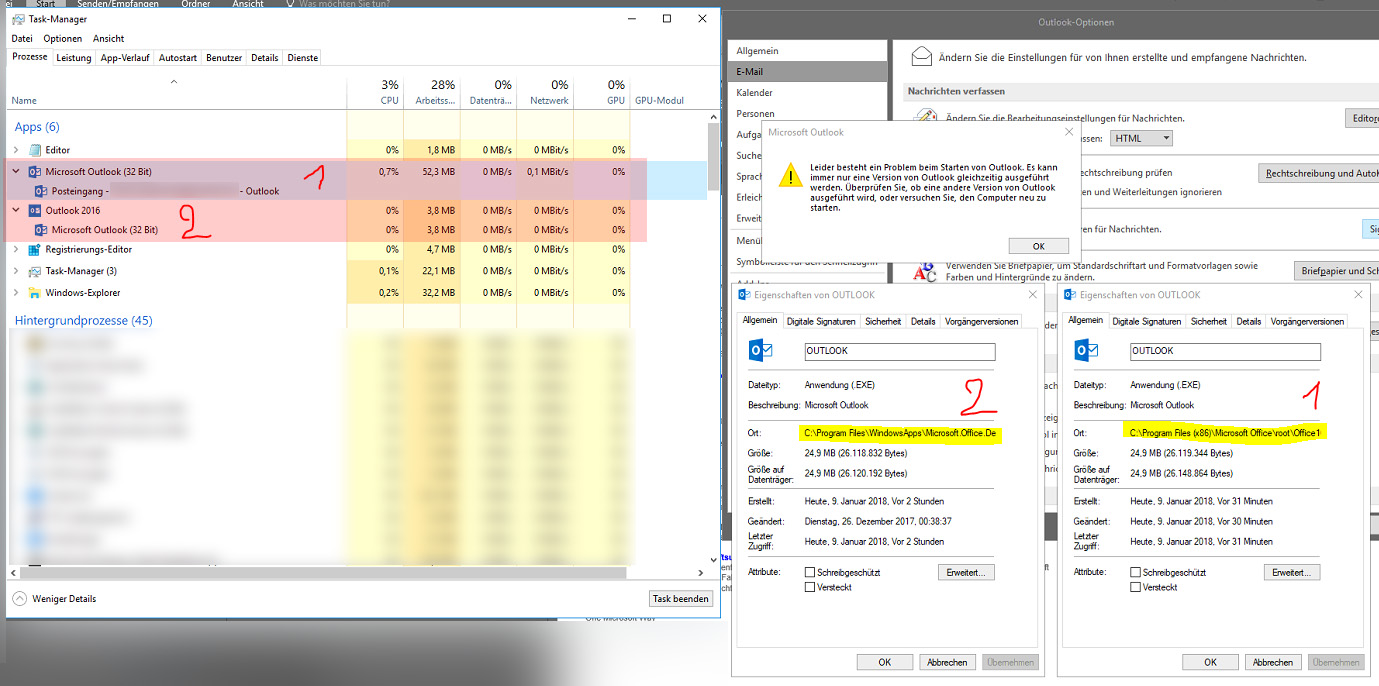The image size is (1379, 686).
Task: Click Abbrechen in right Eigenschaften dialog
Action: tap(1273, 662)
